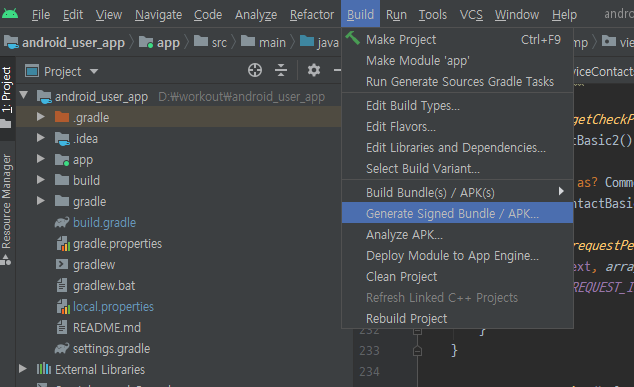Choose Run Generate Sources Gradle Tasks
Screen dimensions: 634x387
[457, 82]
